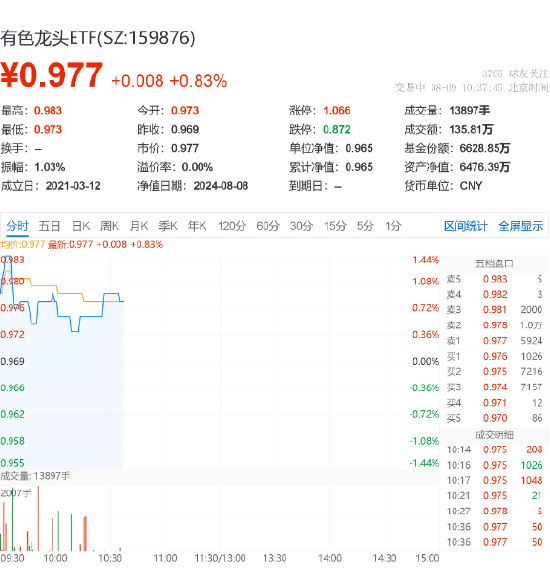Click the 溢价率 value 0.00%
This screenshot has width=550, height=585.
pos(197,167)
